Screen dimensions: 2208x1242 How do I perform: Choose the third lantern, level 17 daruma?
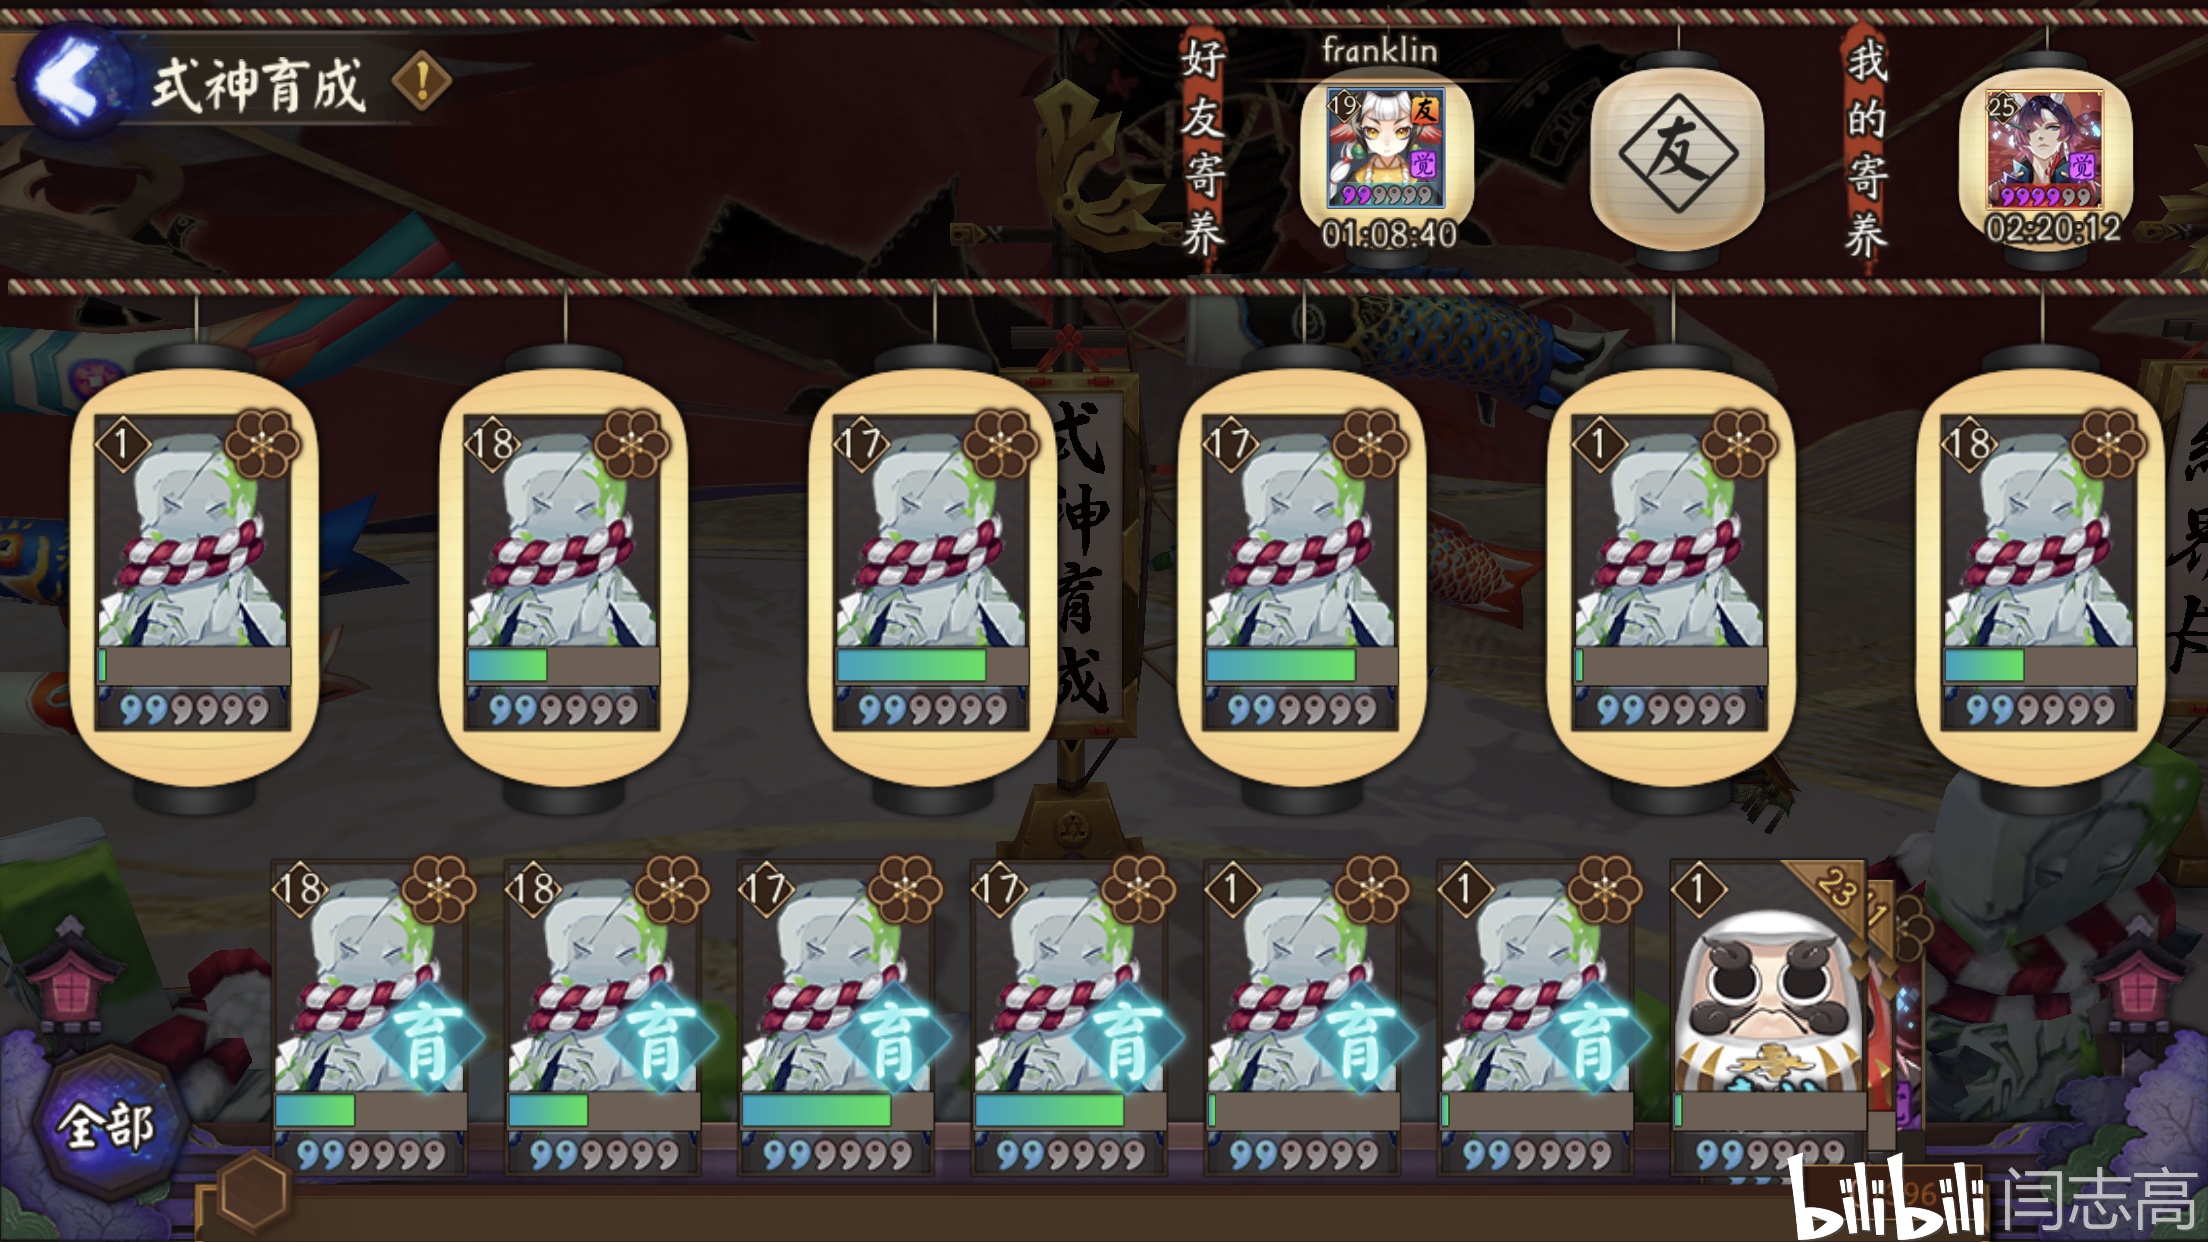[932, 574]
